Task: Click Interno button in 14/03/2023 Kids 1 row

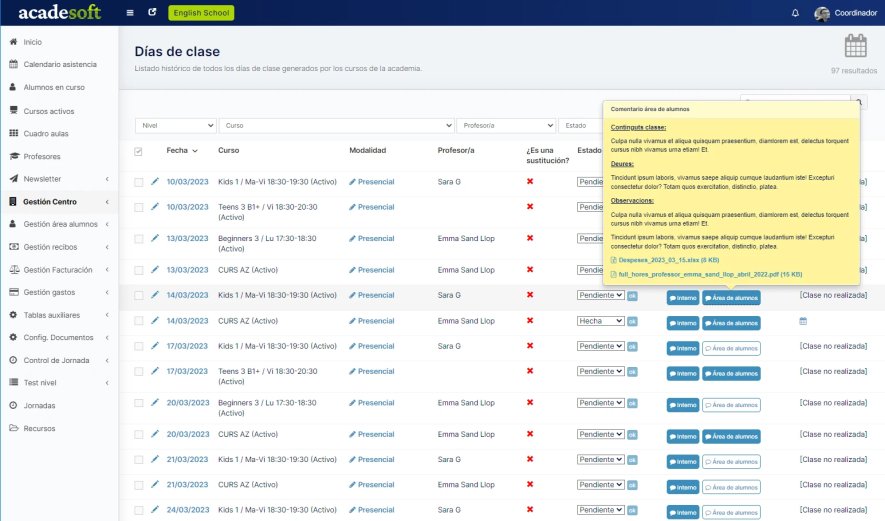Action: pyautogui.click(x=683, y=297)
